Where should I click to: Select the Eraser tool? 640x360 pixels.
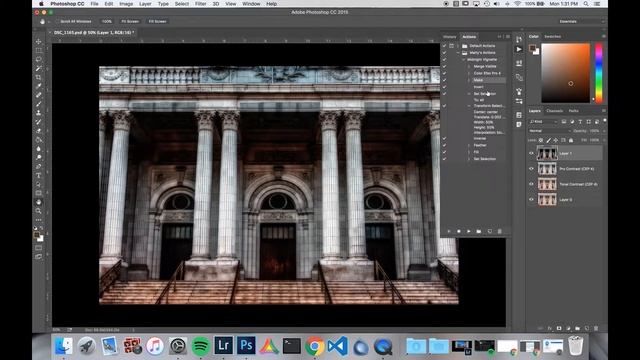click(x=39, y=131)
